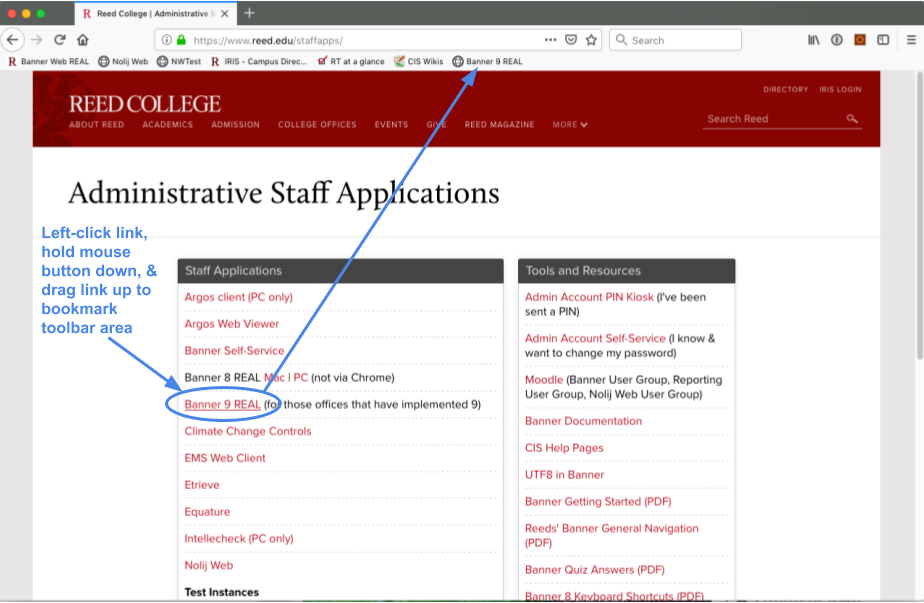Open the Argos Web Viewer link
Image resolution: width=924 pixels, height=603 pixels.
(232, 324)
